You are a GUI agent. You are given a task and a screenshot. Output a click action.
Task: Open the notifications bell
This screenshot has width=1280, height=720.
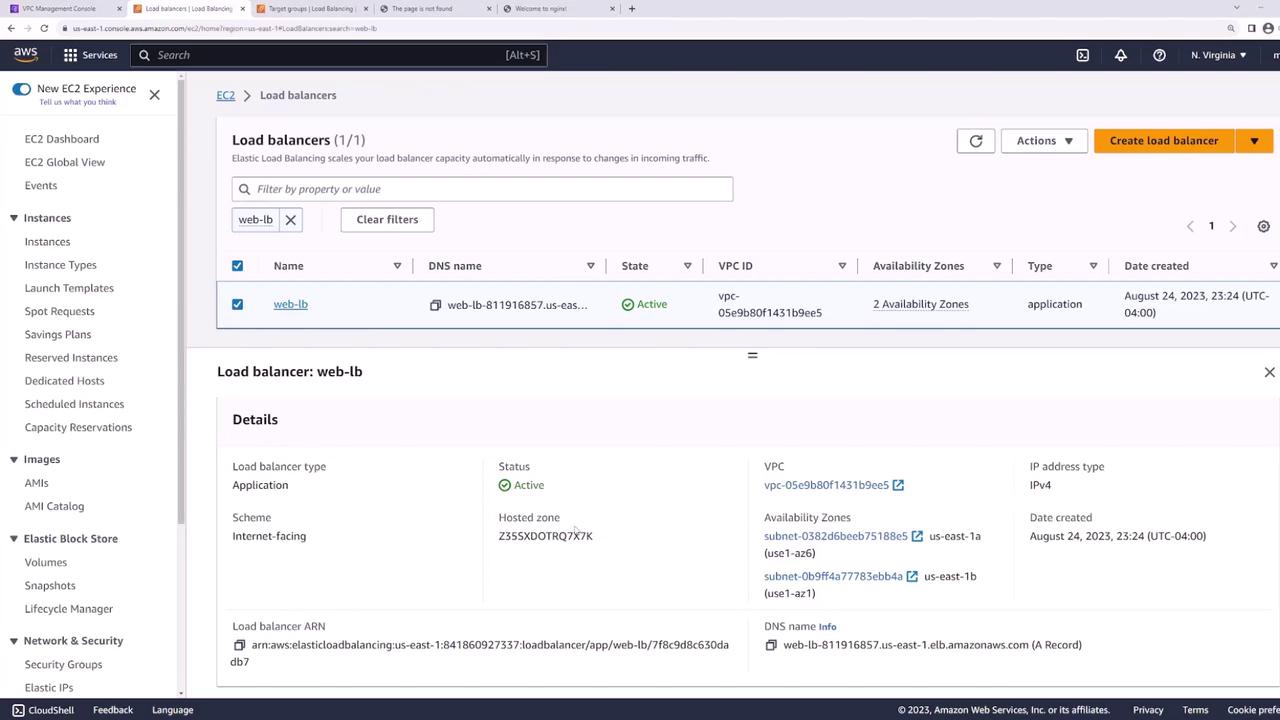(1121, 55)
